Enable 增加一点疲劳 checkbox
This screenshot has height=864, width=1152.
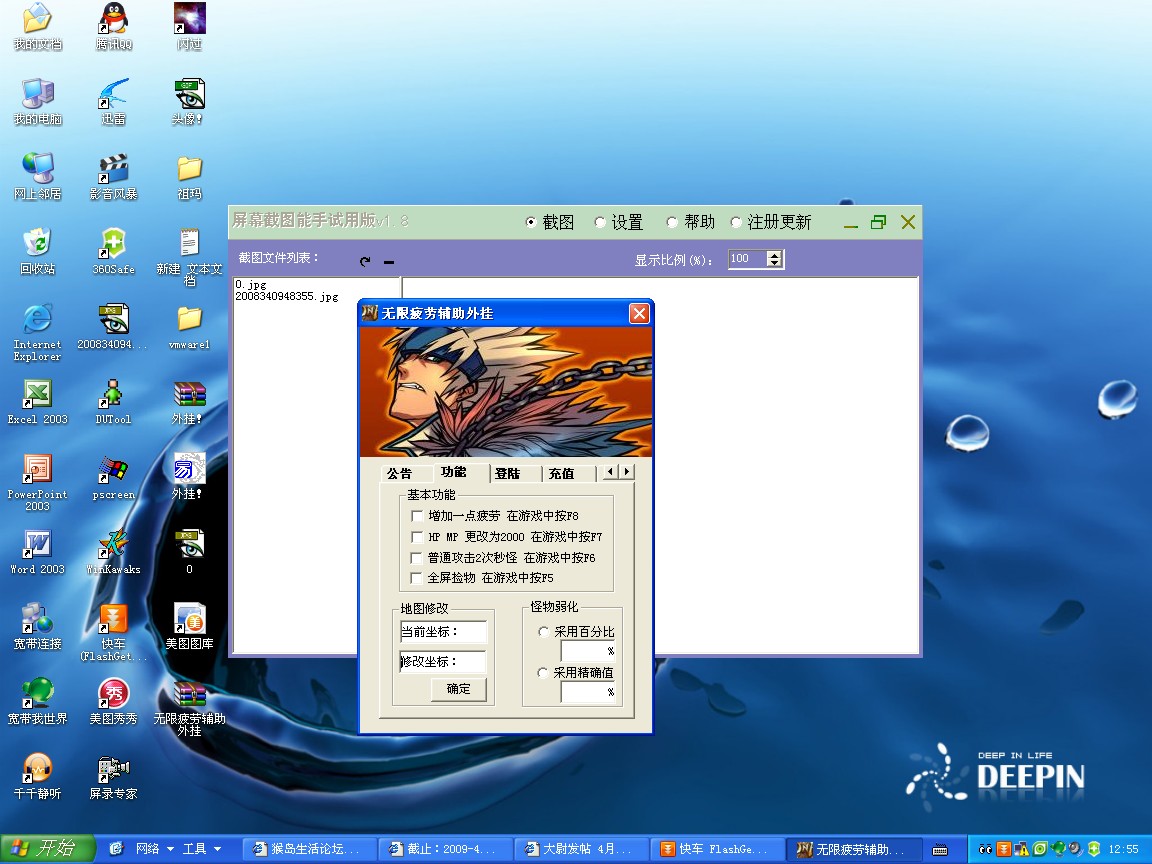point(417,516)
